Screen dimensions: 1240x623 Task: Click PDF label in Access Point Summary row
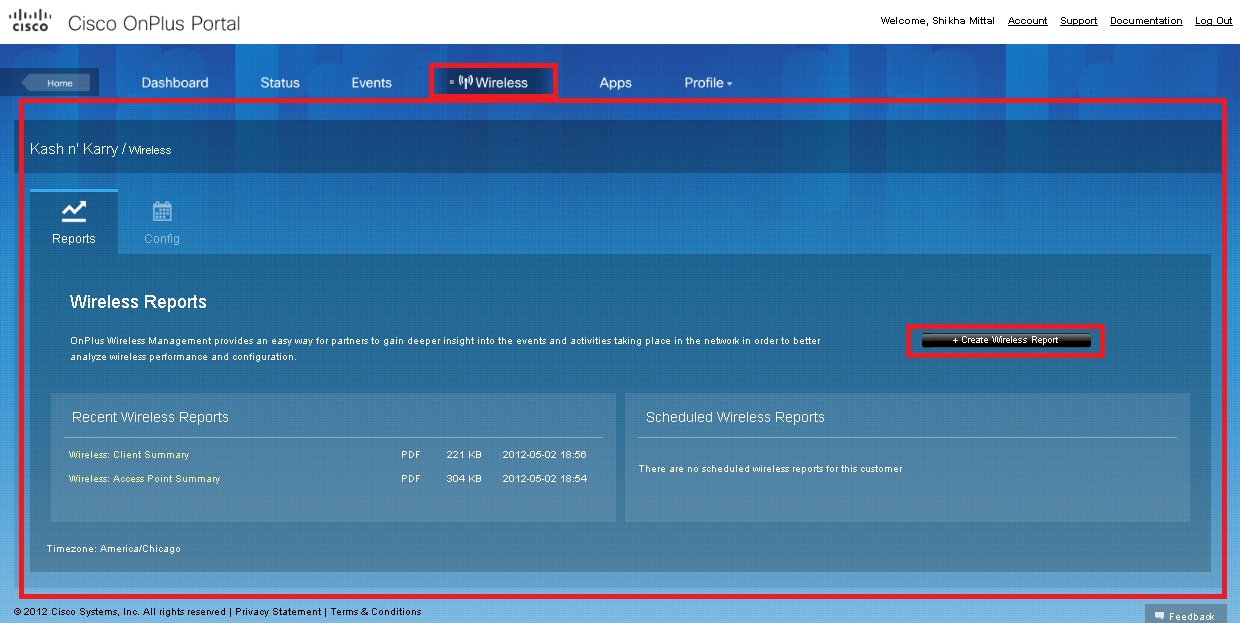[x=411, y=479]
